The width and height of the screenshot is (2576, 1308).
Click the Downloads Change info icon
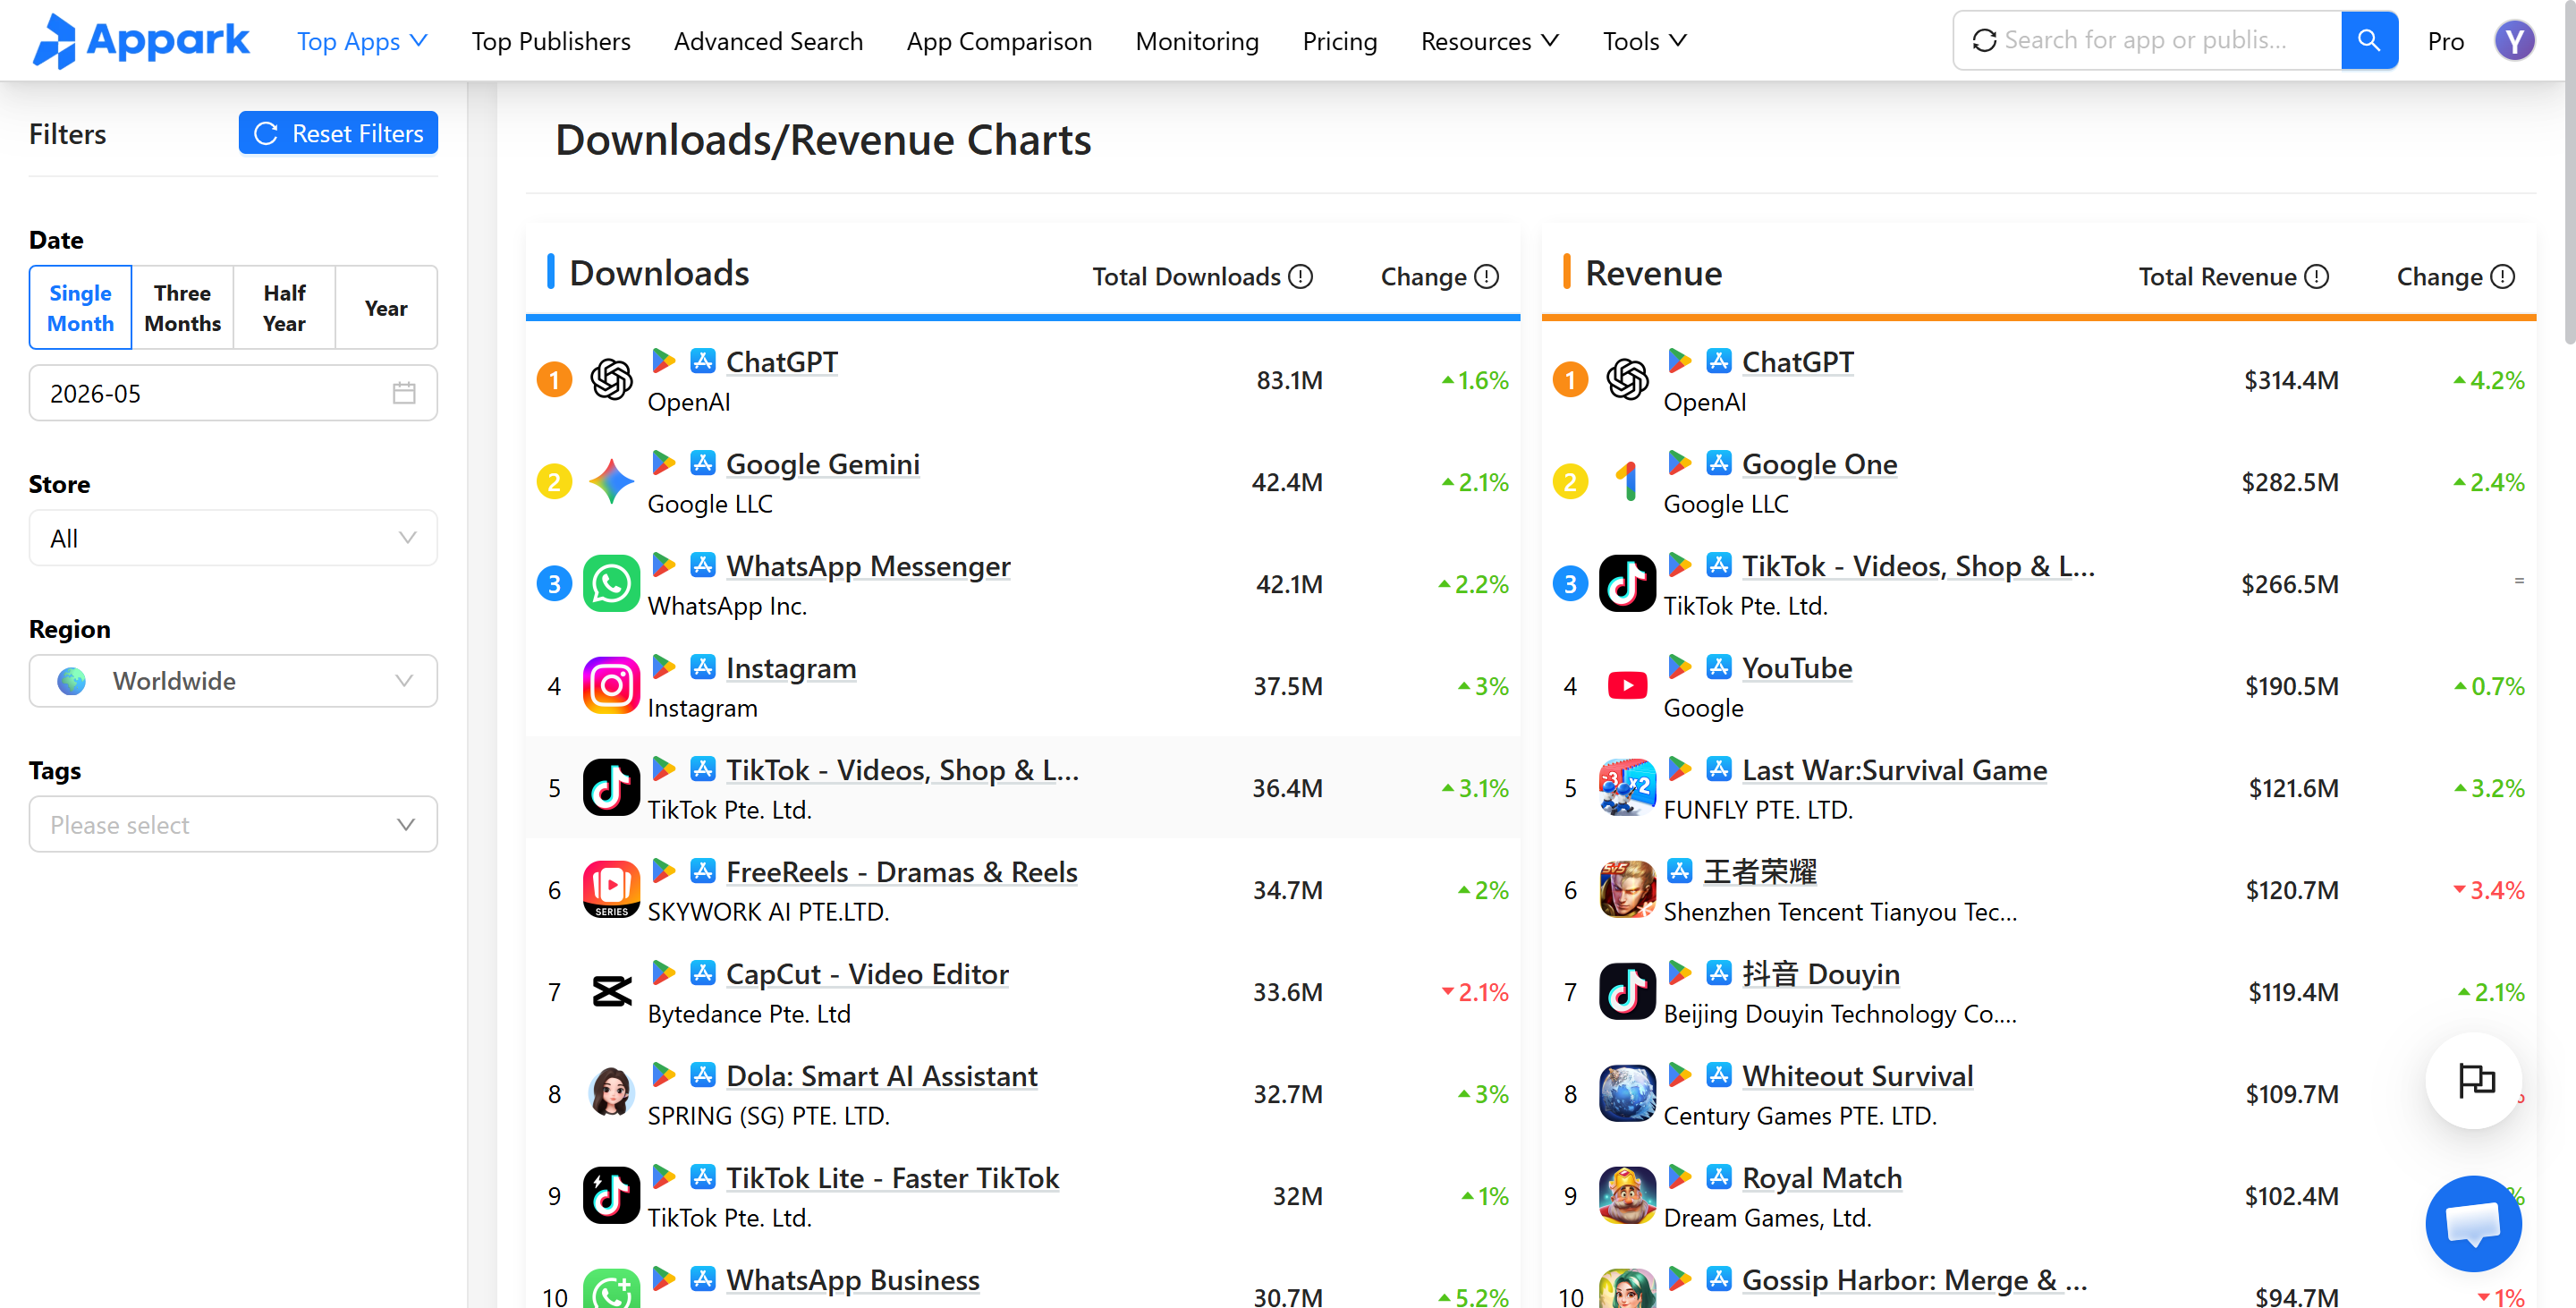[1487, 277]
